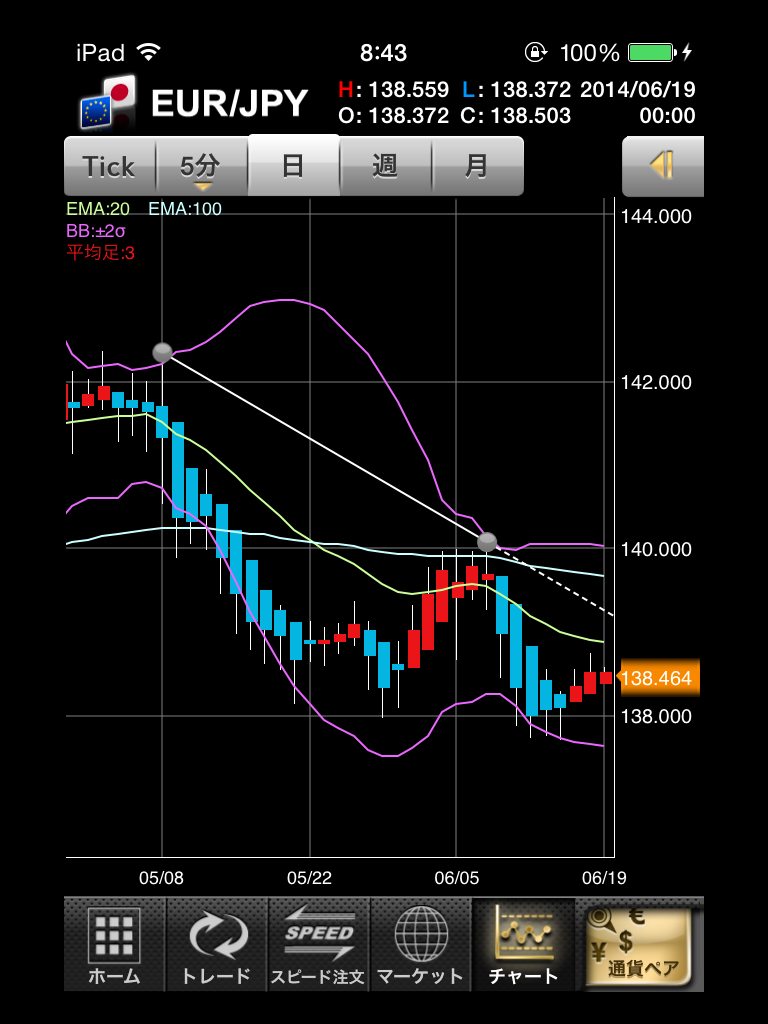
Task: Open the ホーム home tab
Action: click(x=115, y=945)
